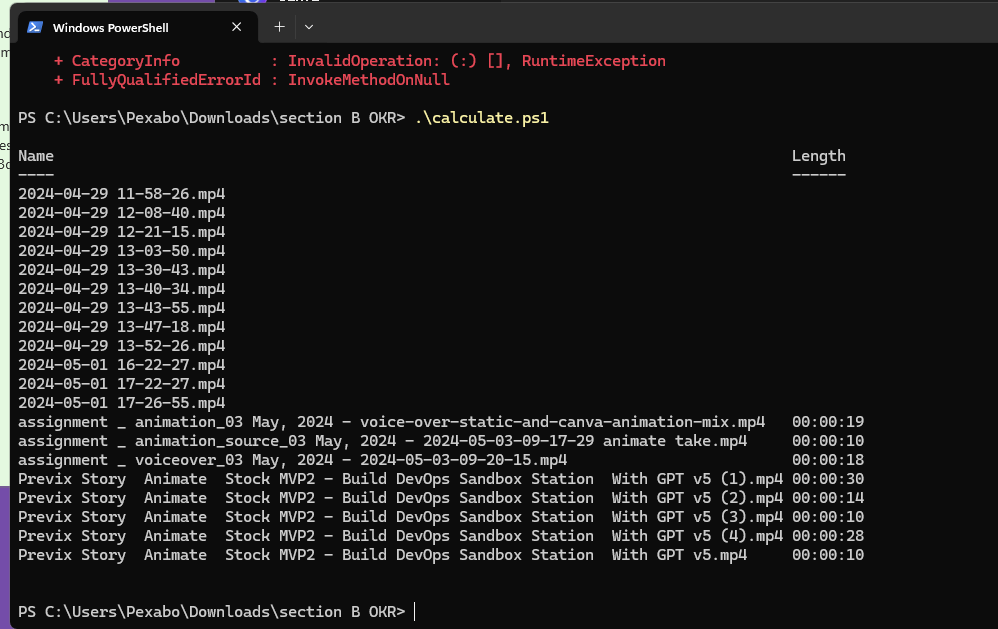Click the FullyQualifiedErrorId InvokeMethodOnNull line
The image size is (998, 629).
pyautogui.click(x=252, y=80)
